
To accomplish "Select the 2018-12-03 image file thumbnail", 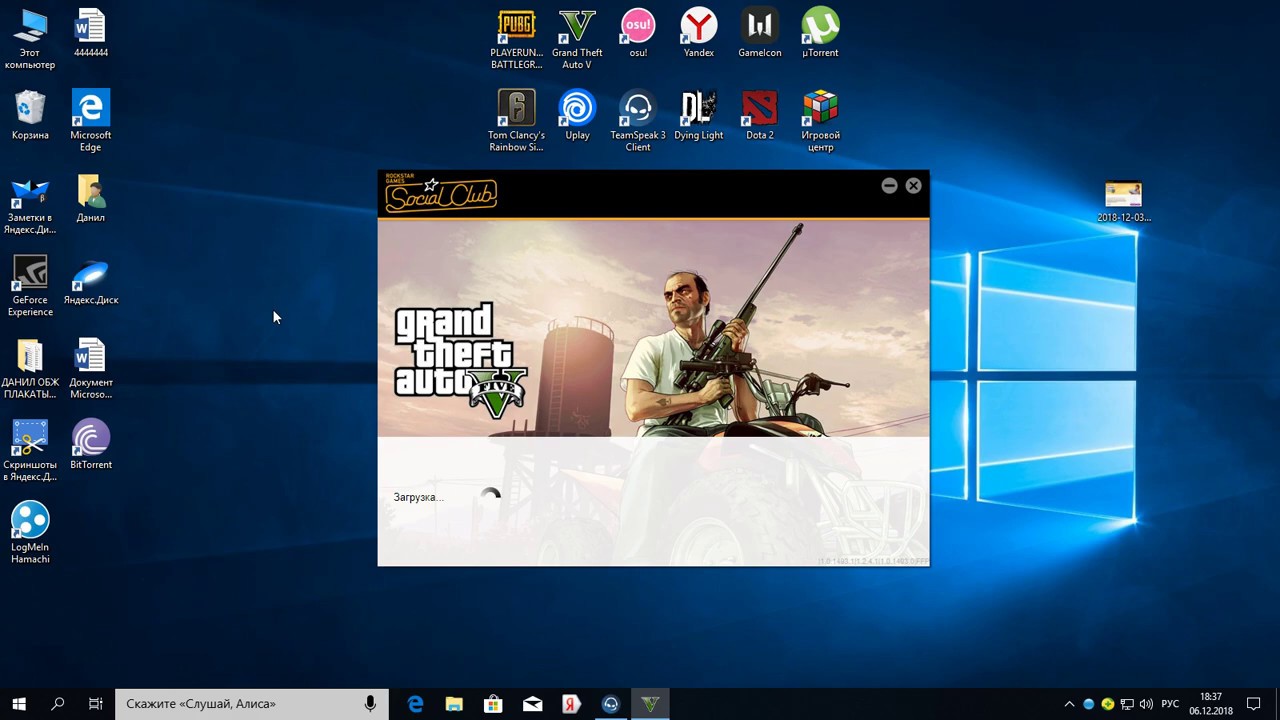I will [x=1124, y=202].
